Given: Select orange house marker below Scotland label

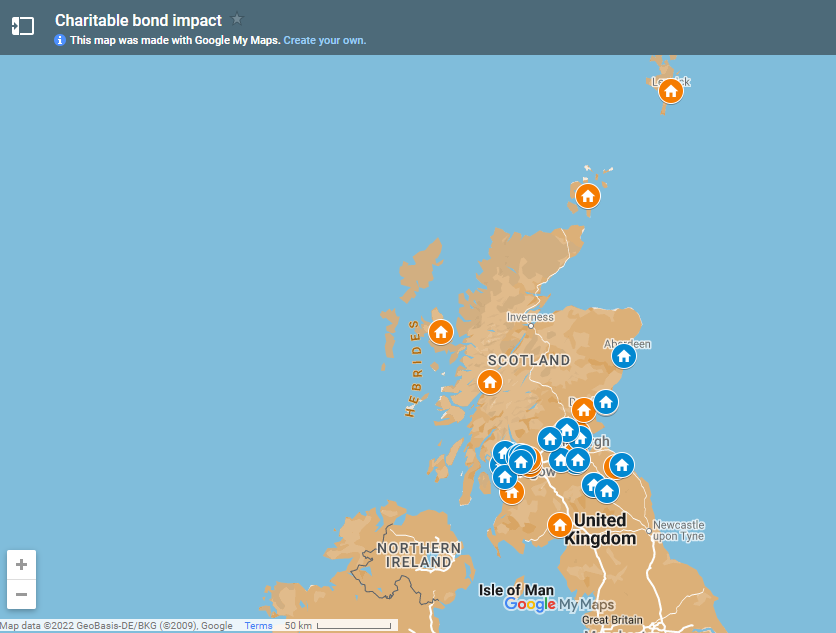Looking at the screenshot, I should 489,382.
